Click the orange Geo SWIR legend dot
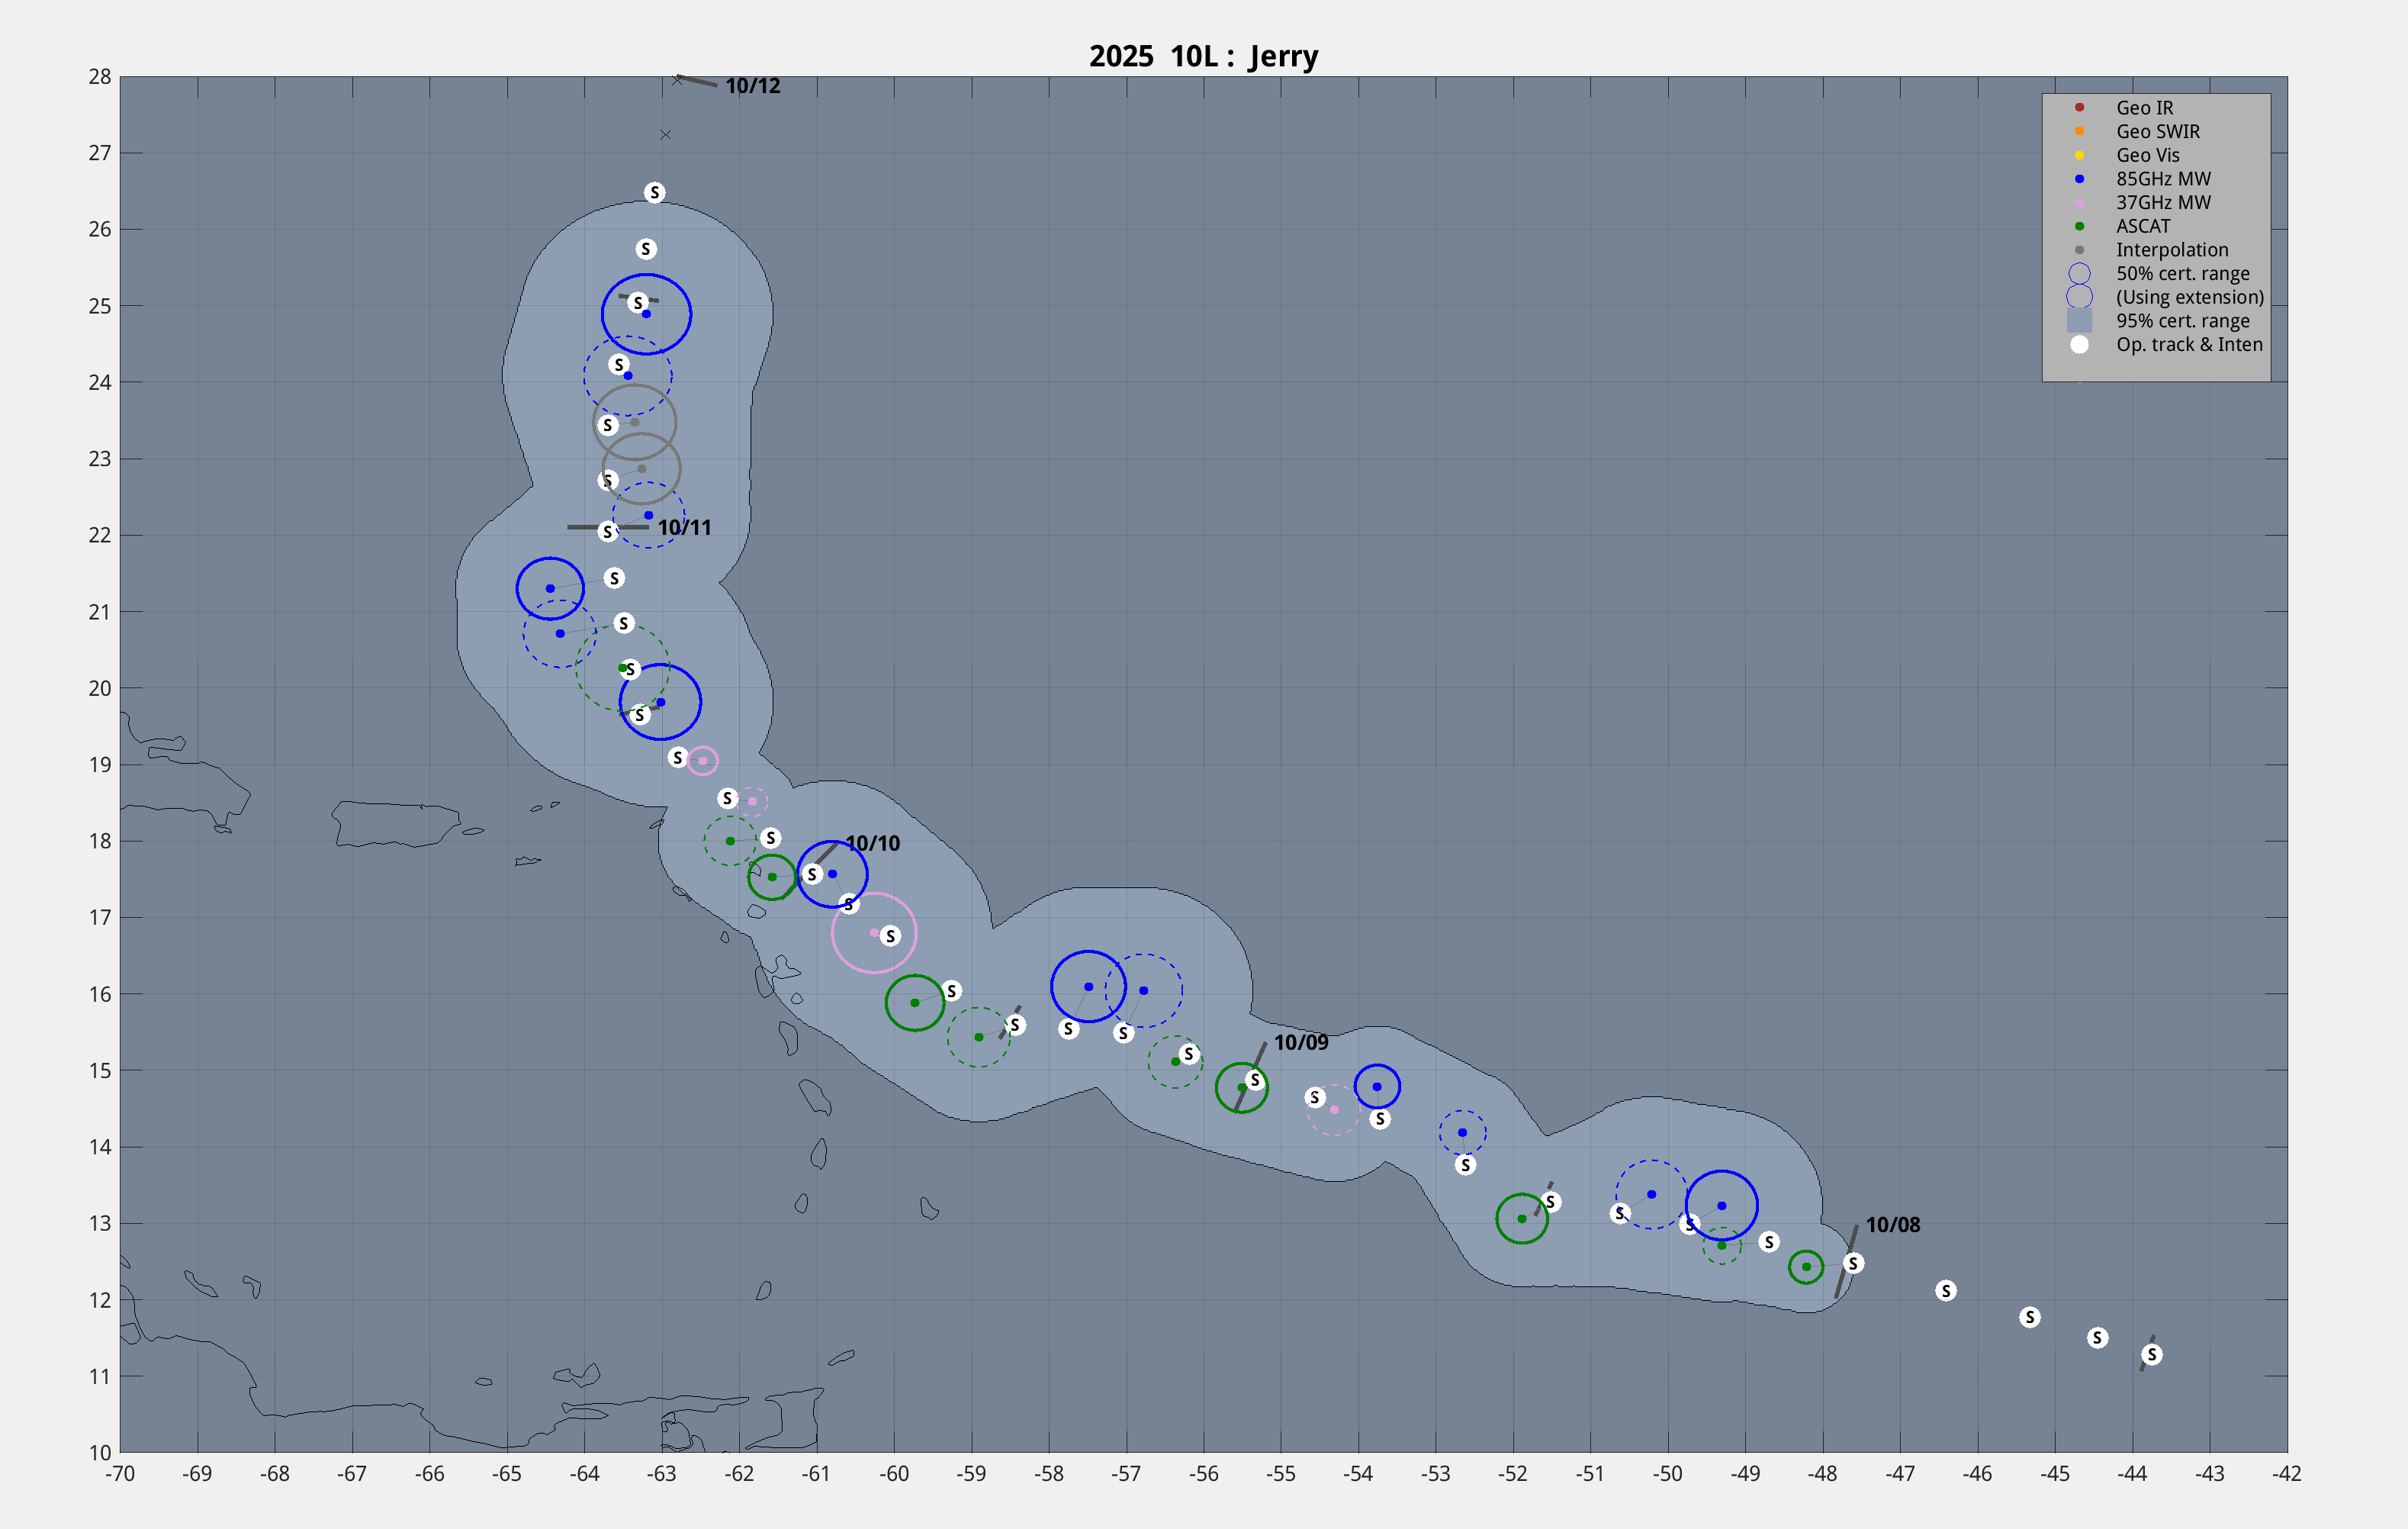Screen dimensions: 2408x1529 coord(2079,131)
